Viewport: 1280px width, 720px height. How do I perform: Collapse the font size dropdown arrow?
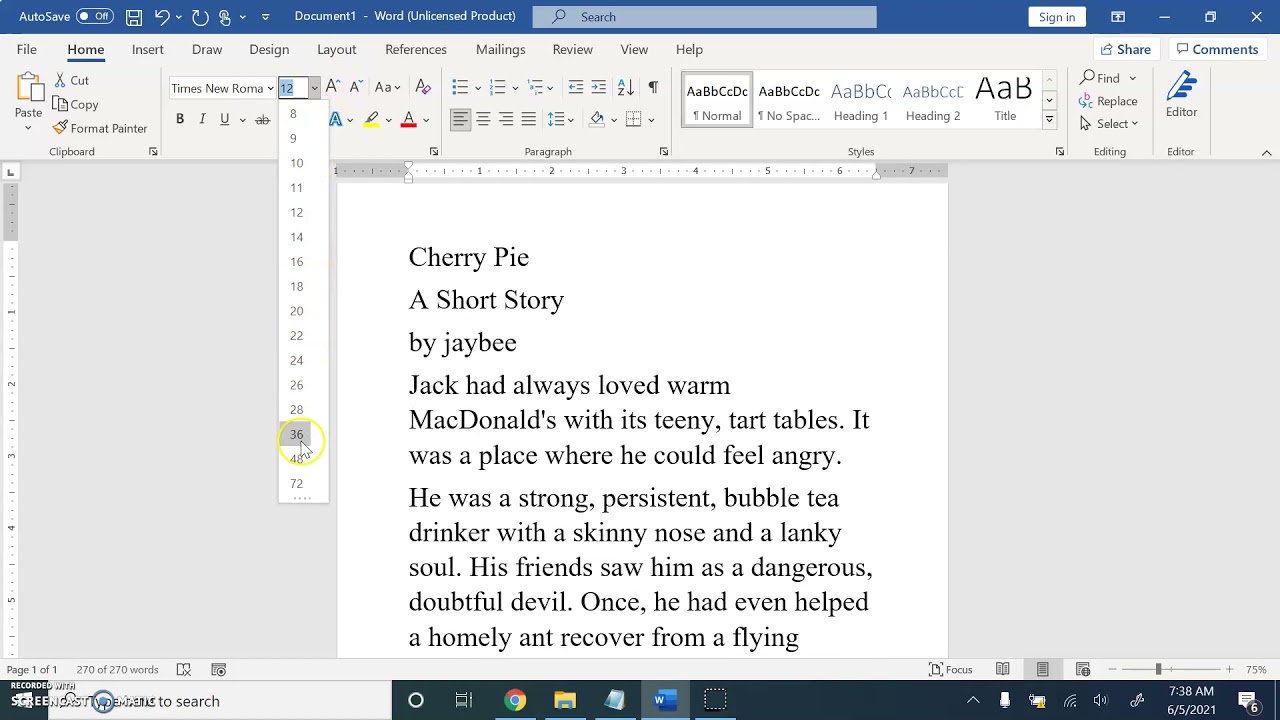[314, 88]
